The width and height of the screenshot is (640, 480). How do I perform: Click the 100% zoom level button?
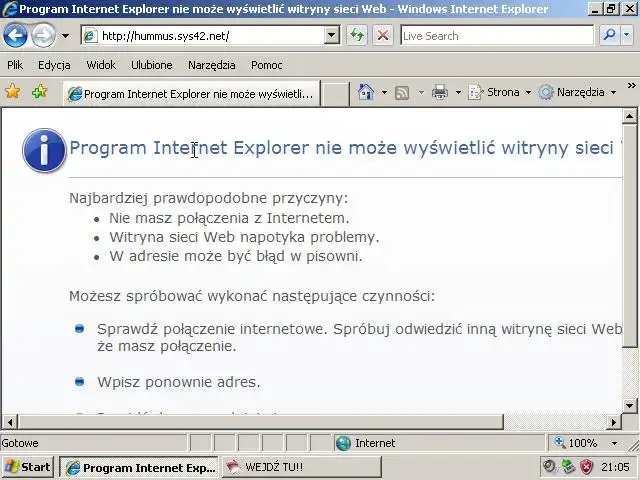click(x=576, y=443)
